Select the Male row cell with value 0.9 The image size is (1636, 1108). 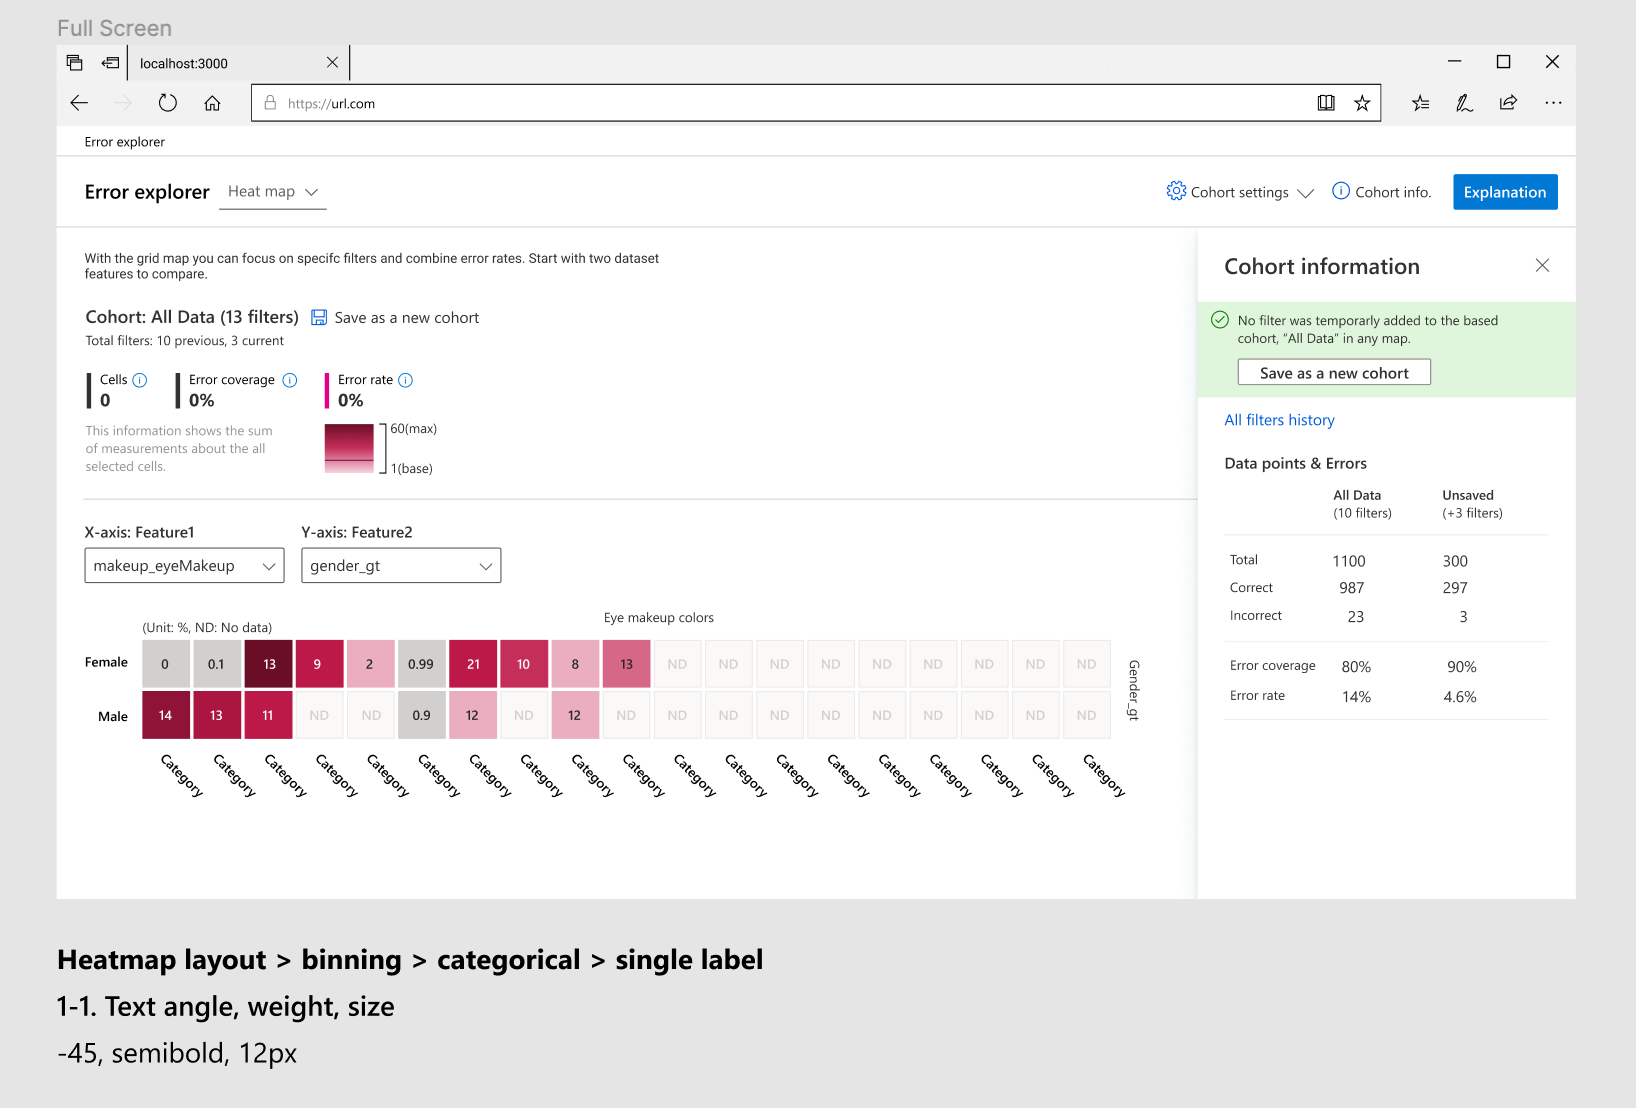(x=421, y=715)
